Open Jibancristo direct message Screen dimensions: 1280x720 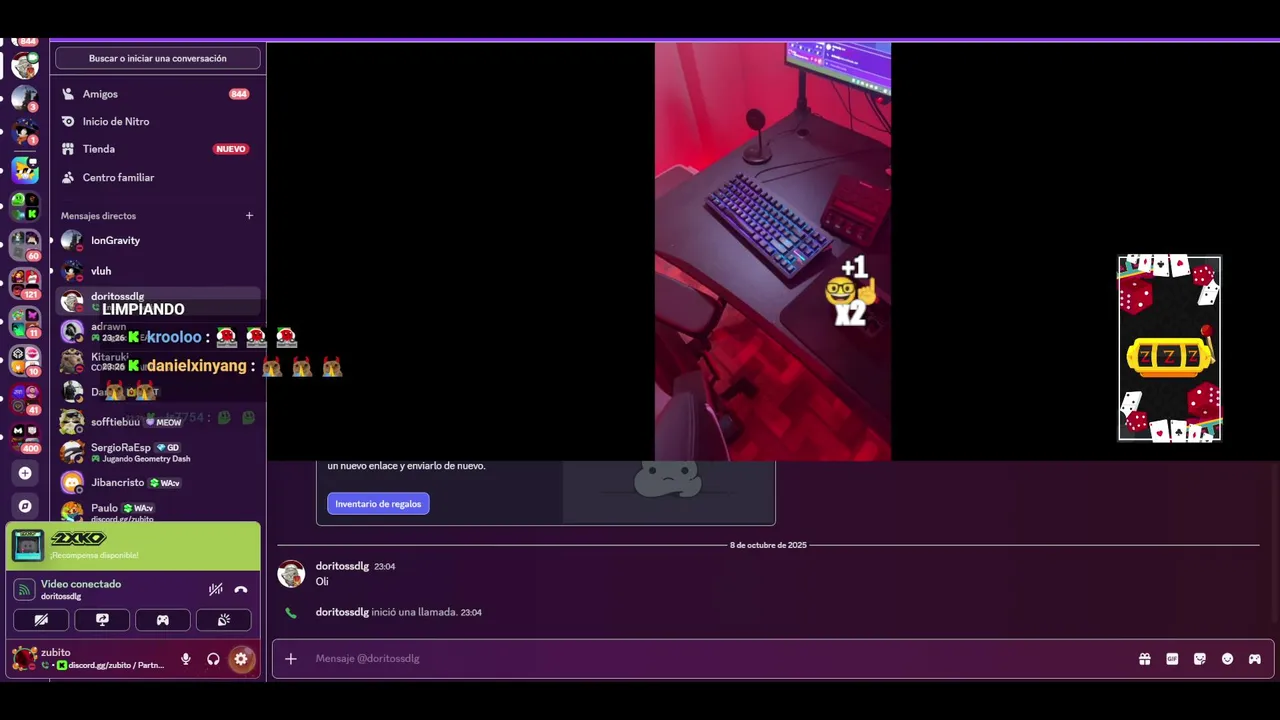tap(158, 483)
